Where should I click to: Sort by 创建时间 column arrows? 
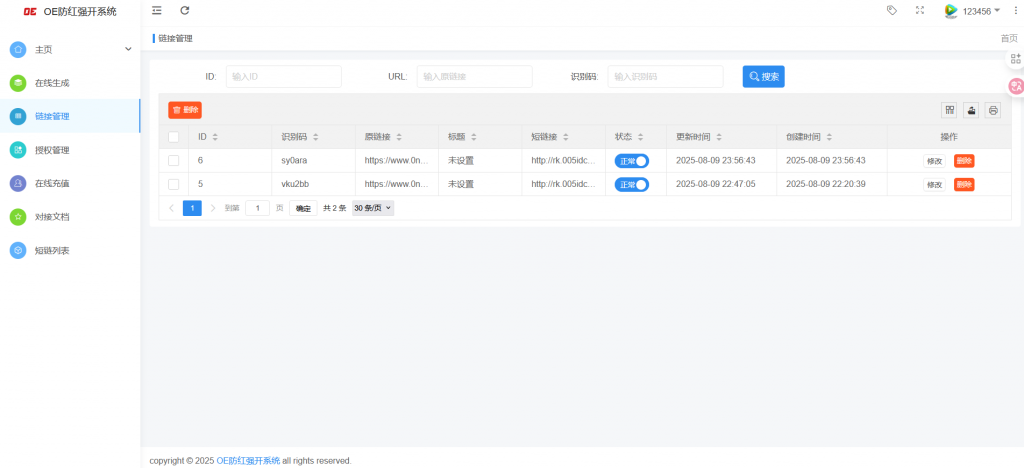pyautogui.click(x=829, y=137)
